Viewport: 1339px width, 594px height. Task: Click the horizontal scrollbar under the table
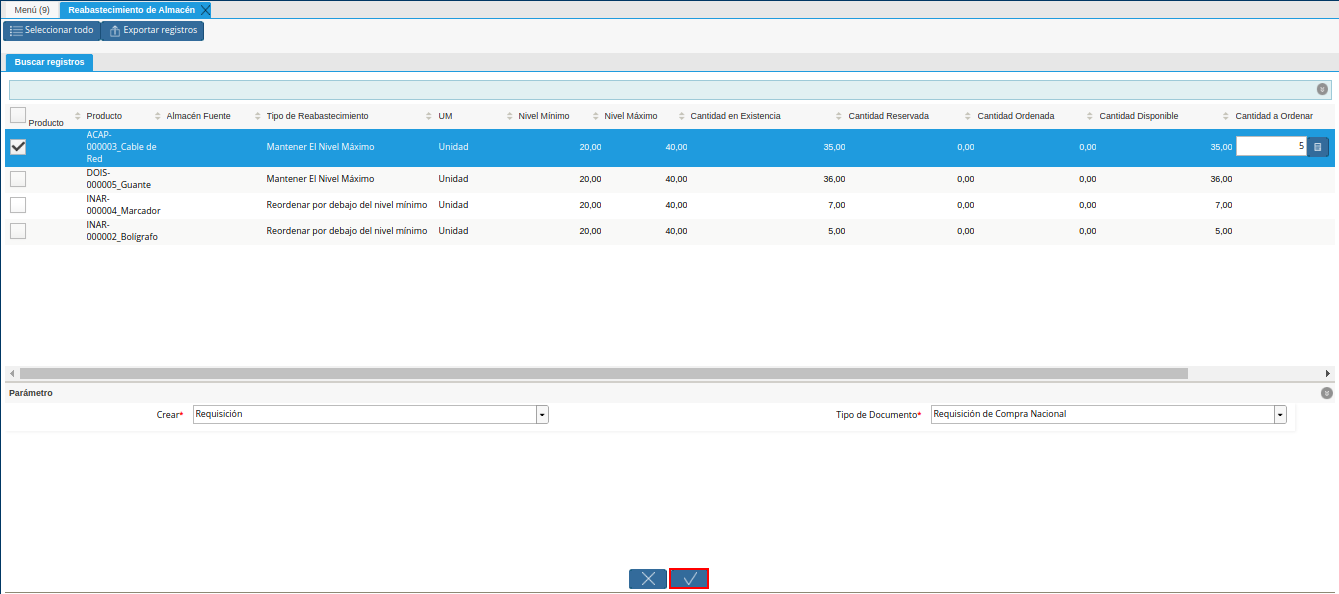point(600,373)
